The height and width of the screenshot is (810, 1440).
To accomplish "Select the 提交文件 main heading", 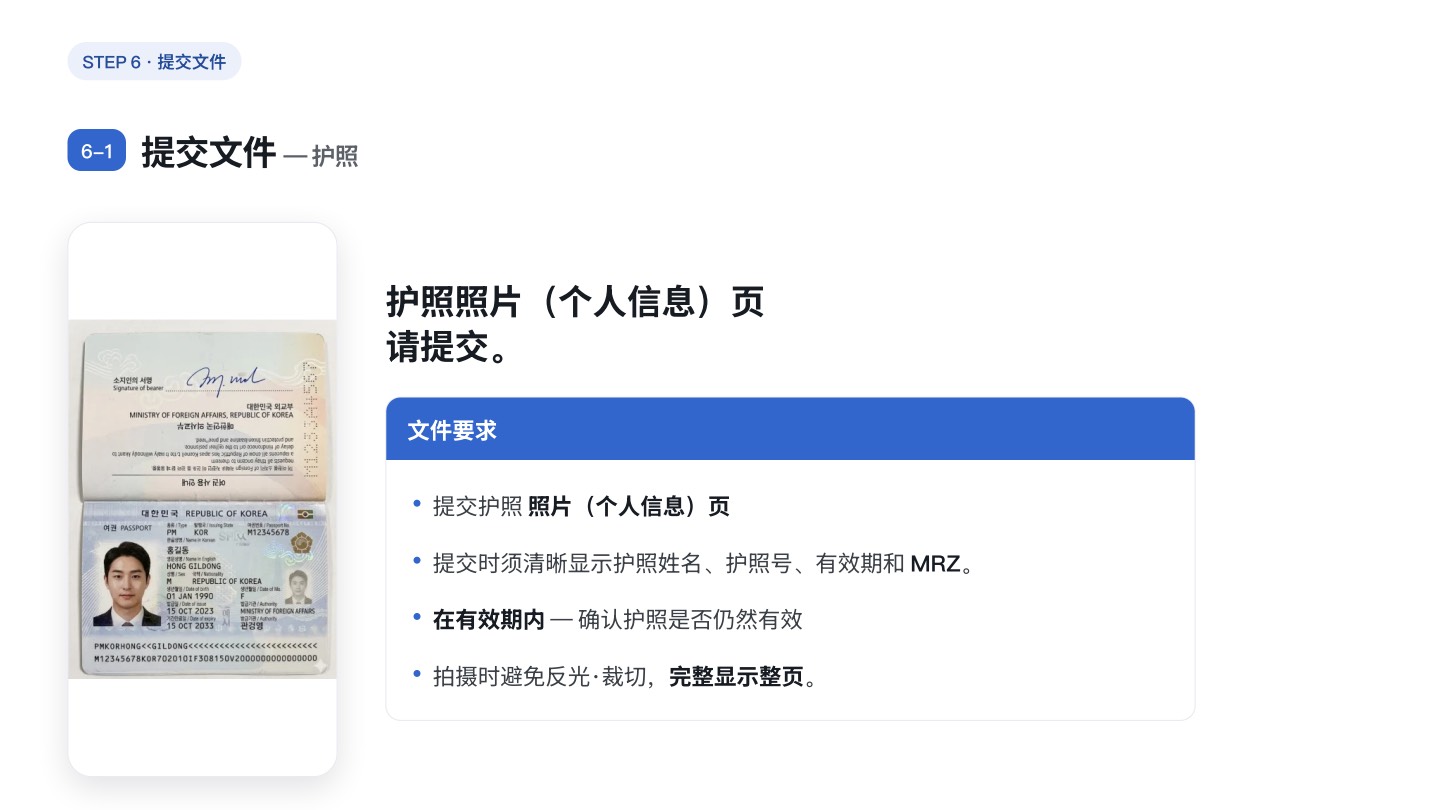I will [x=209, y=152].
